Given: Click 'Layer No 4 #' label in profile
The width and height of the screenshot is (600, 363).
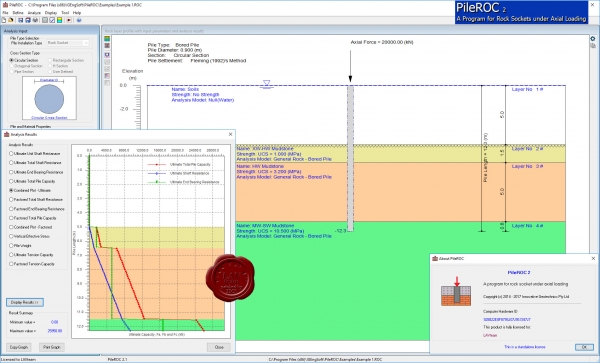Looking at the screenshot, I should 527,226.
